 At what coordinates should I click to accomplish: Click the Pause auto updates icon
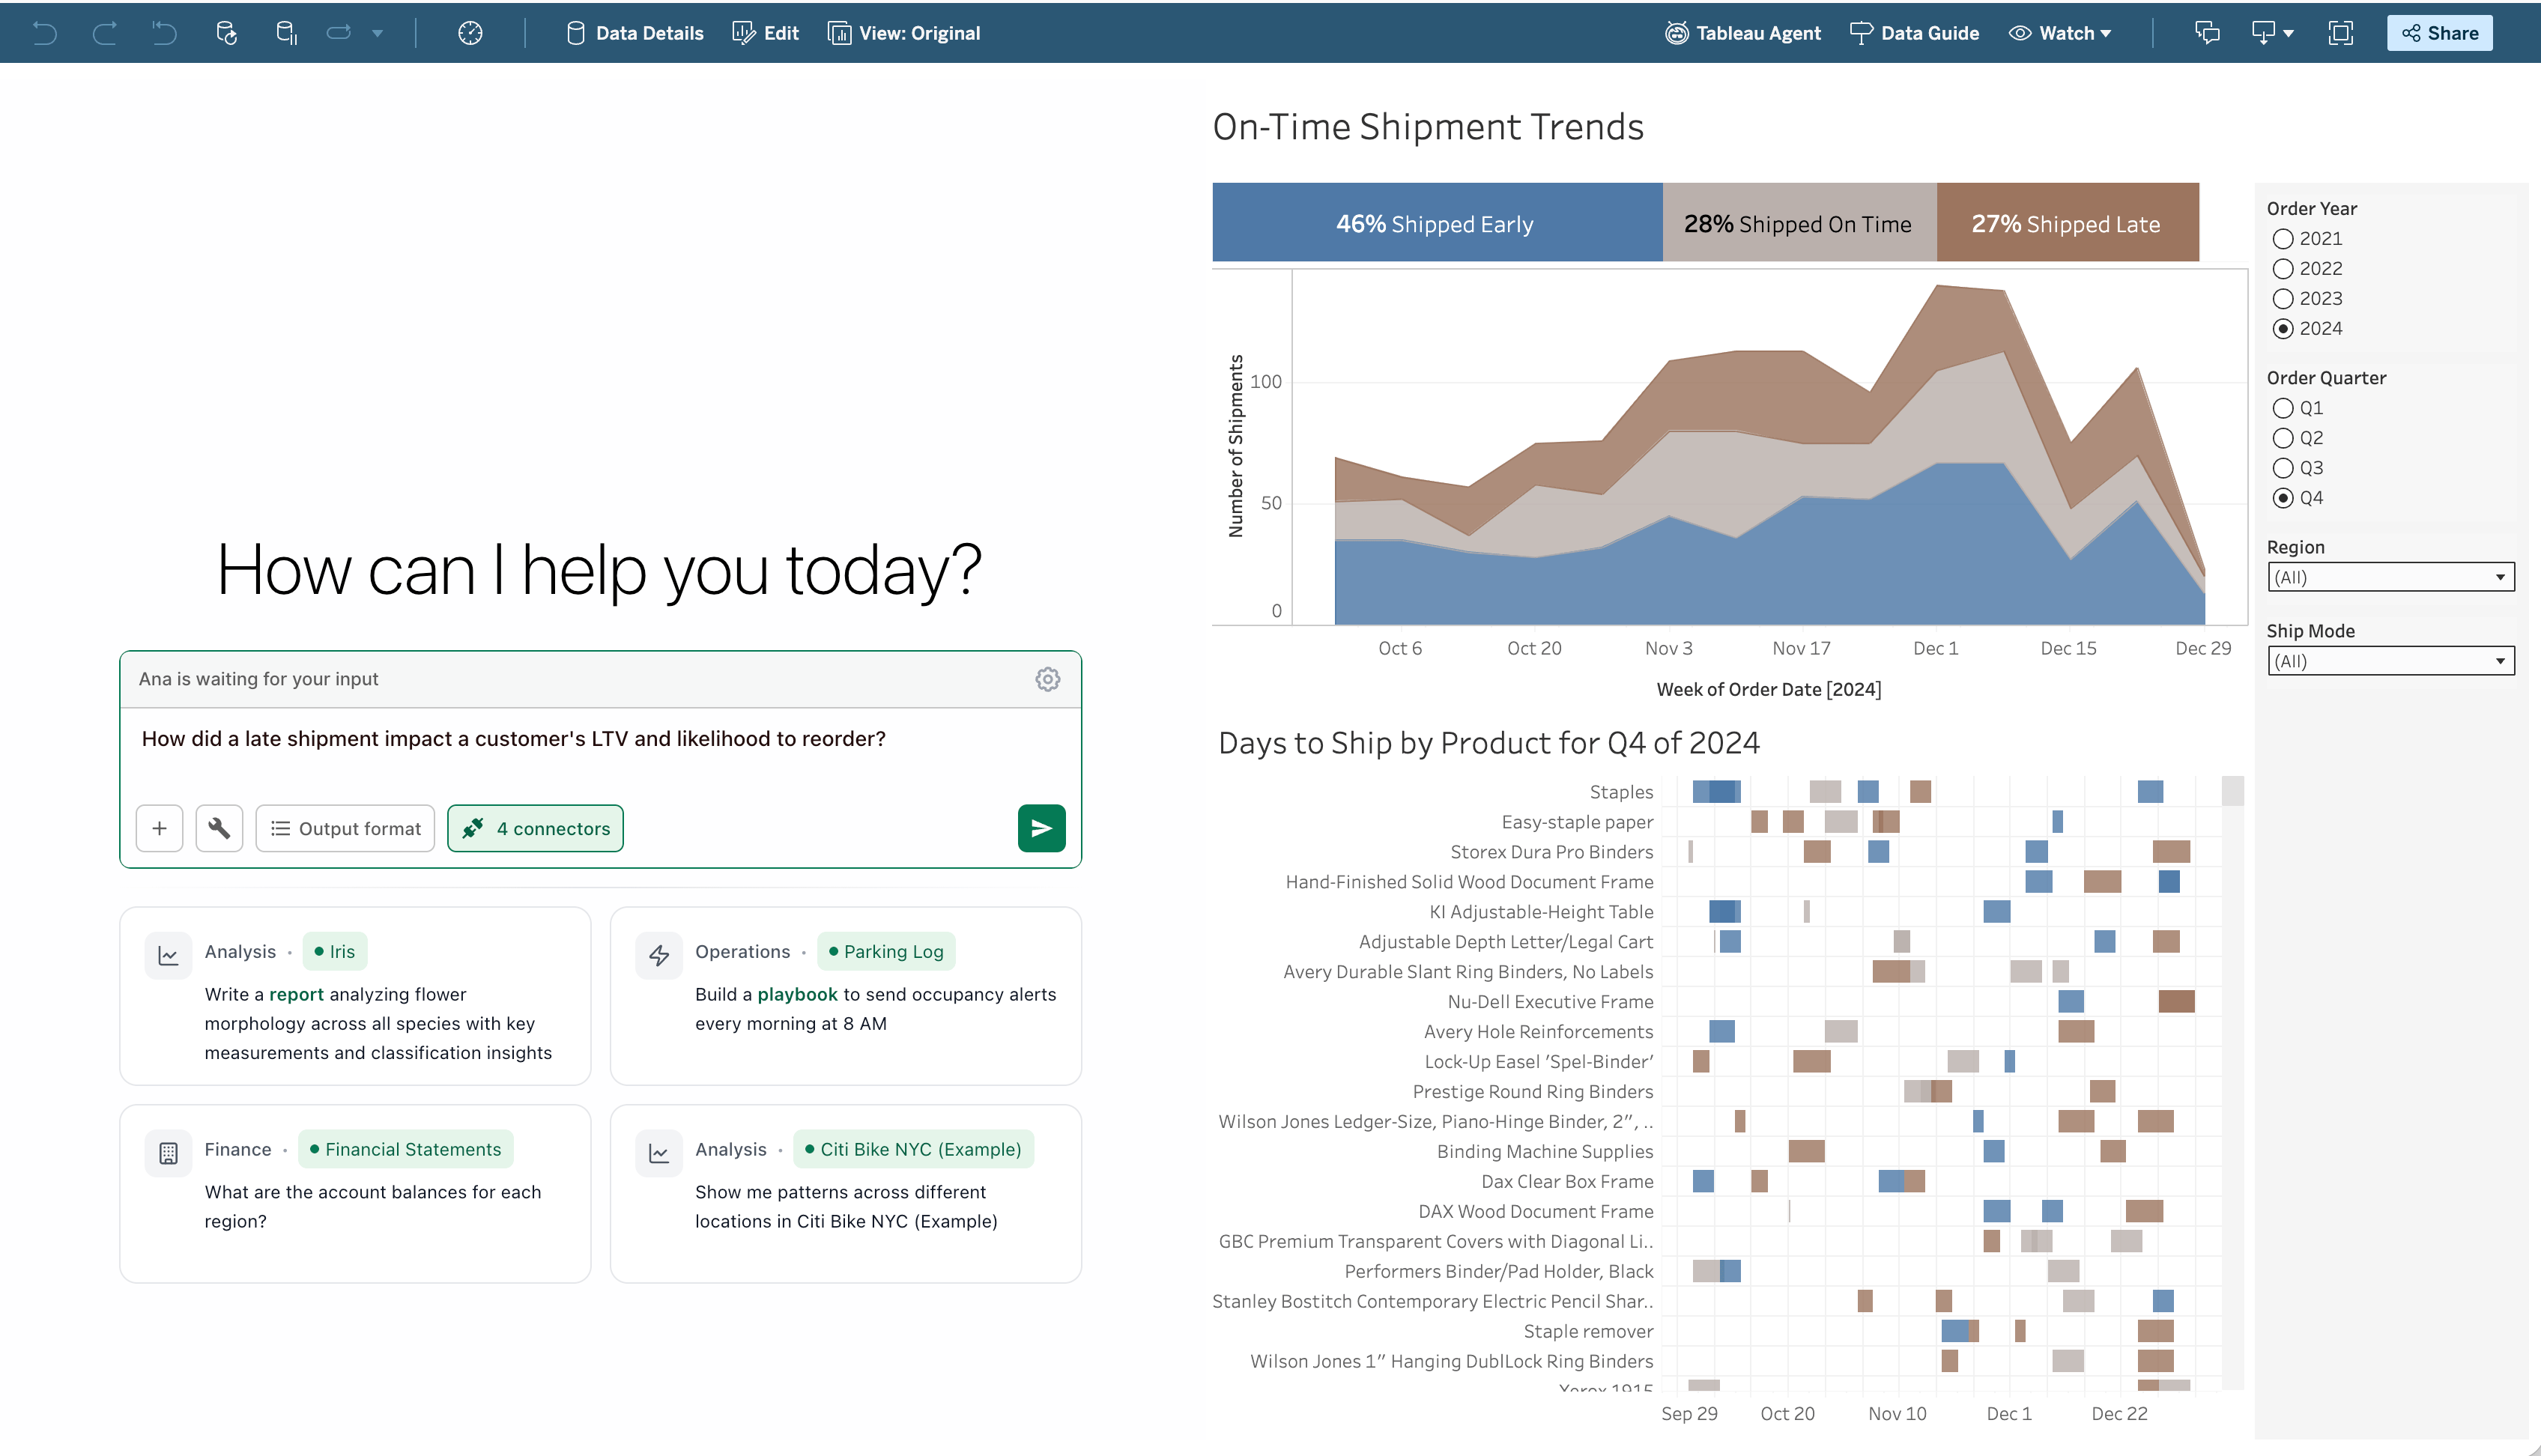tap(286, 33)
